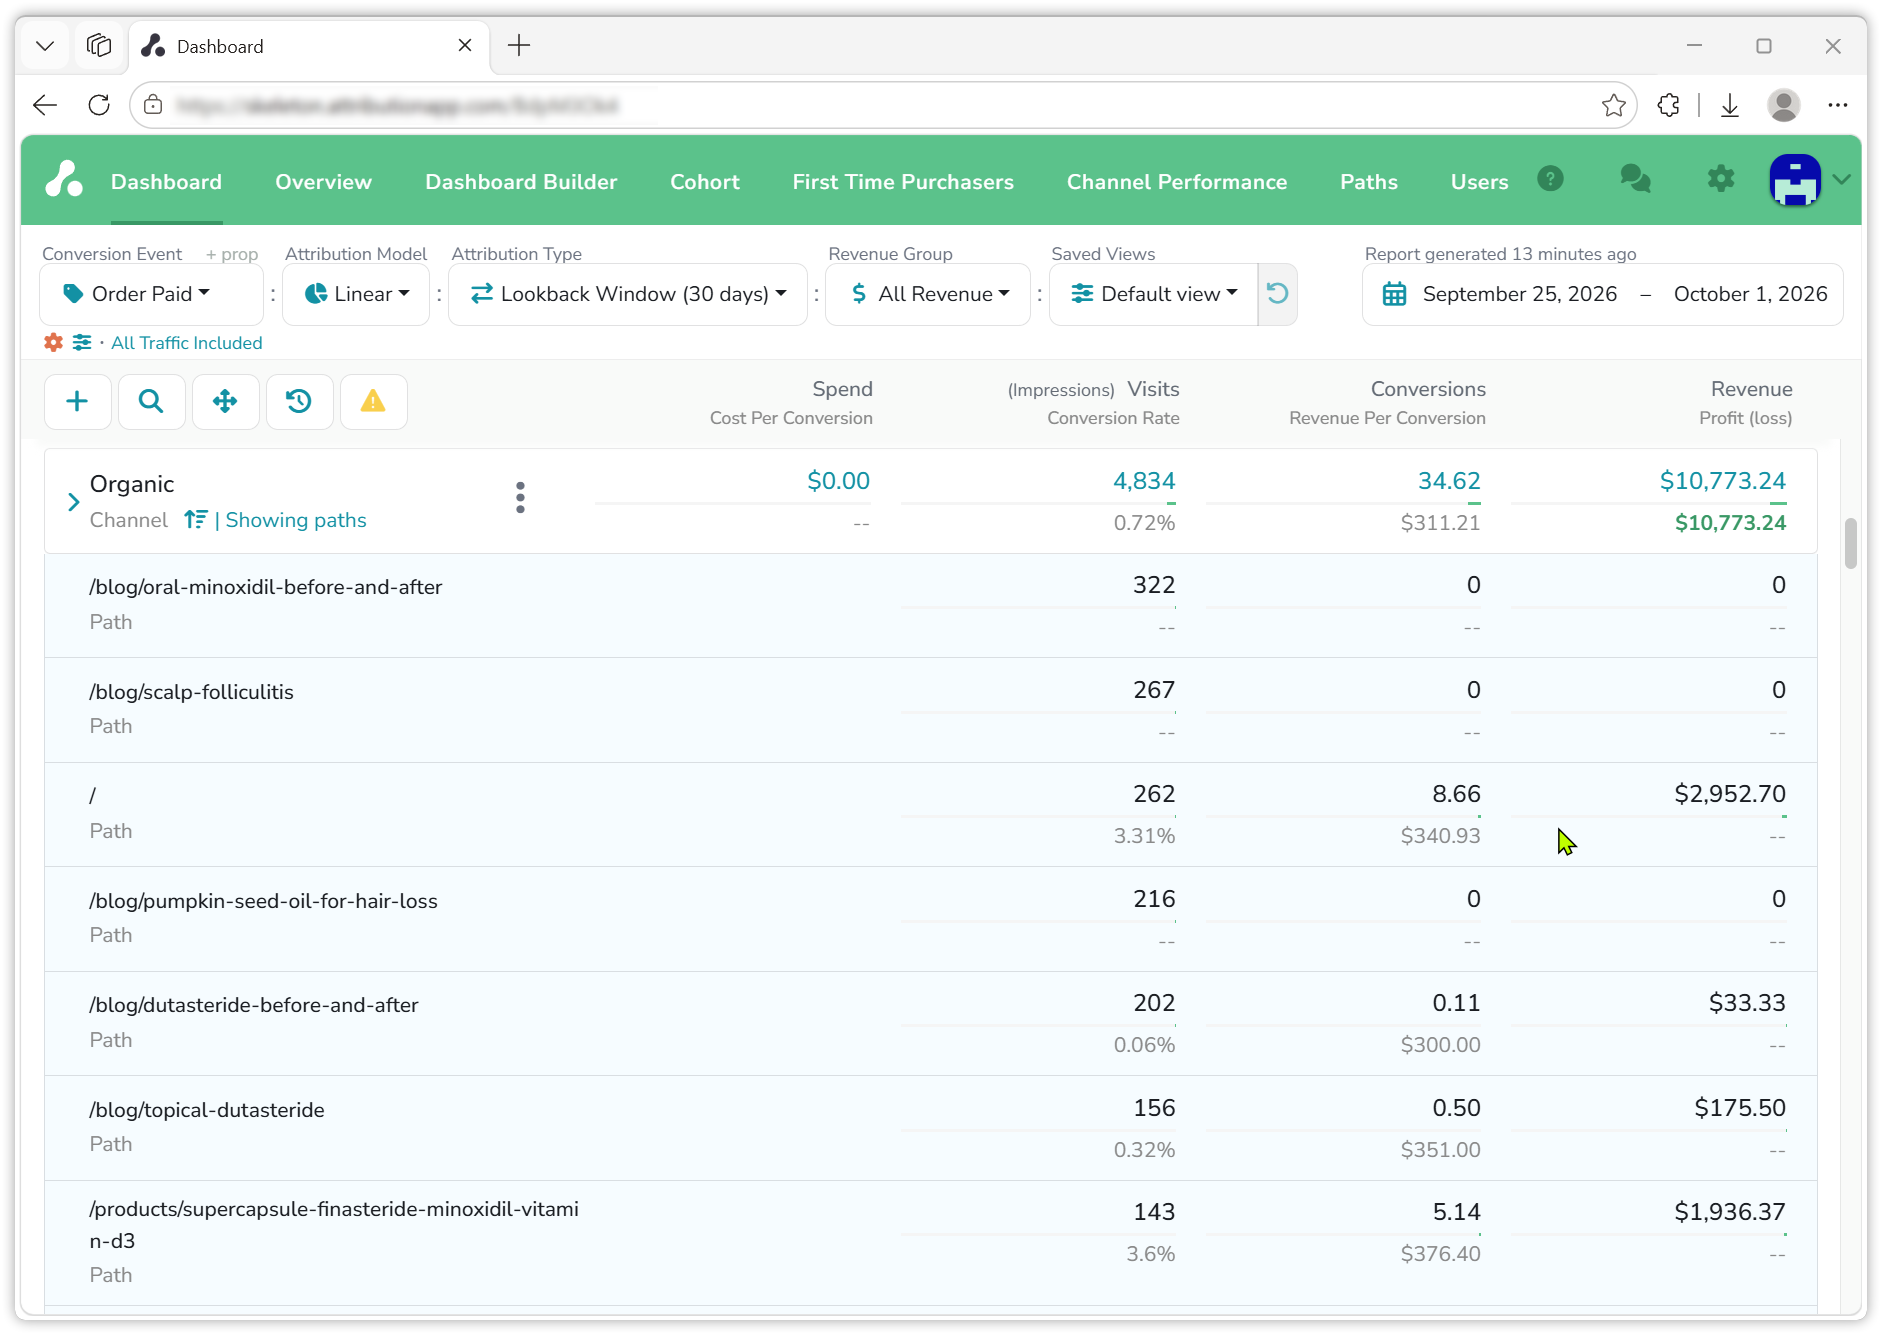Open the Organic row three-dot menu

(520, 498)
